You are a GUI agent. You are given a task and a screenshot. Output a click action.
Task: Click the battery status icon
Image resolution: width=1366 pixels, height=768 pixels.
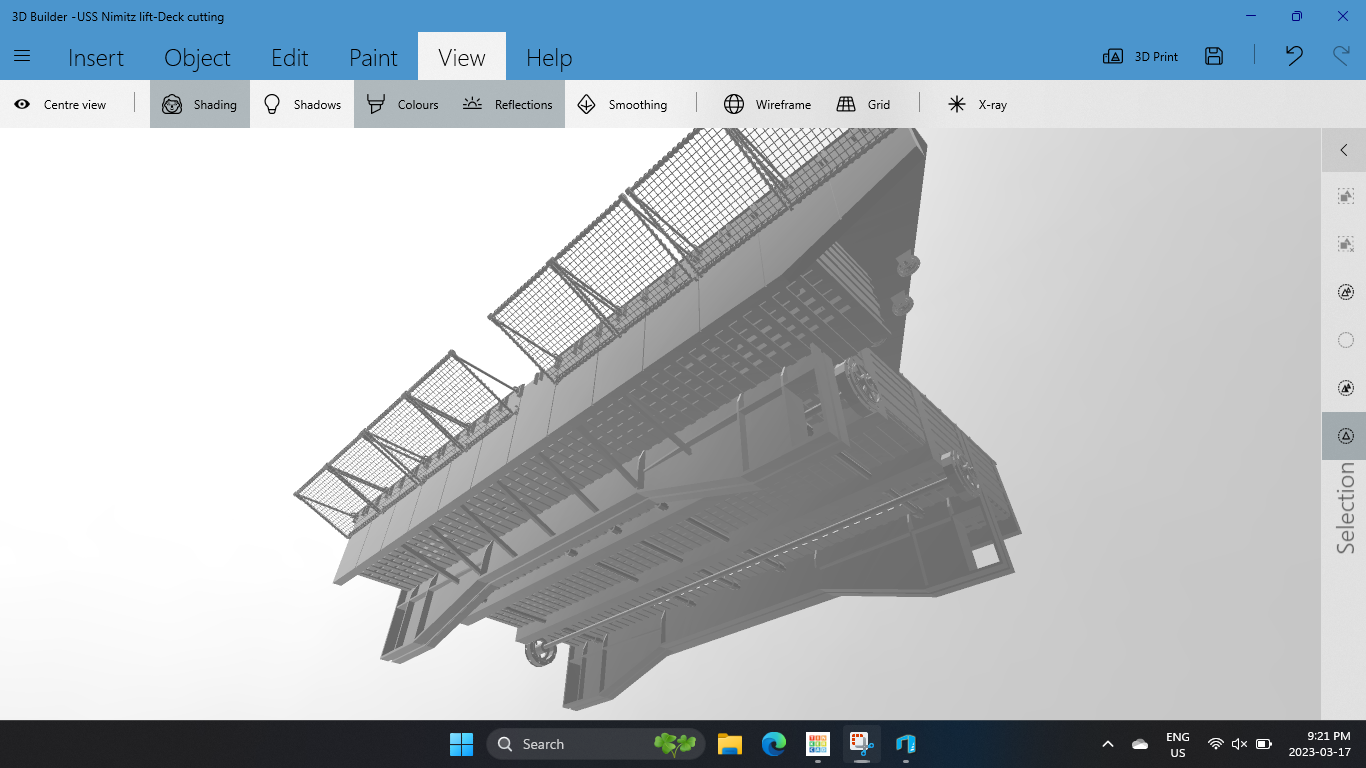pos(1264,744)
